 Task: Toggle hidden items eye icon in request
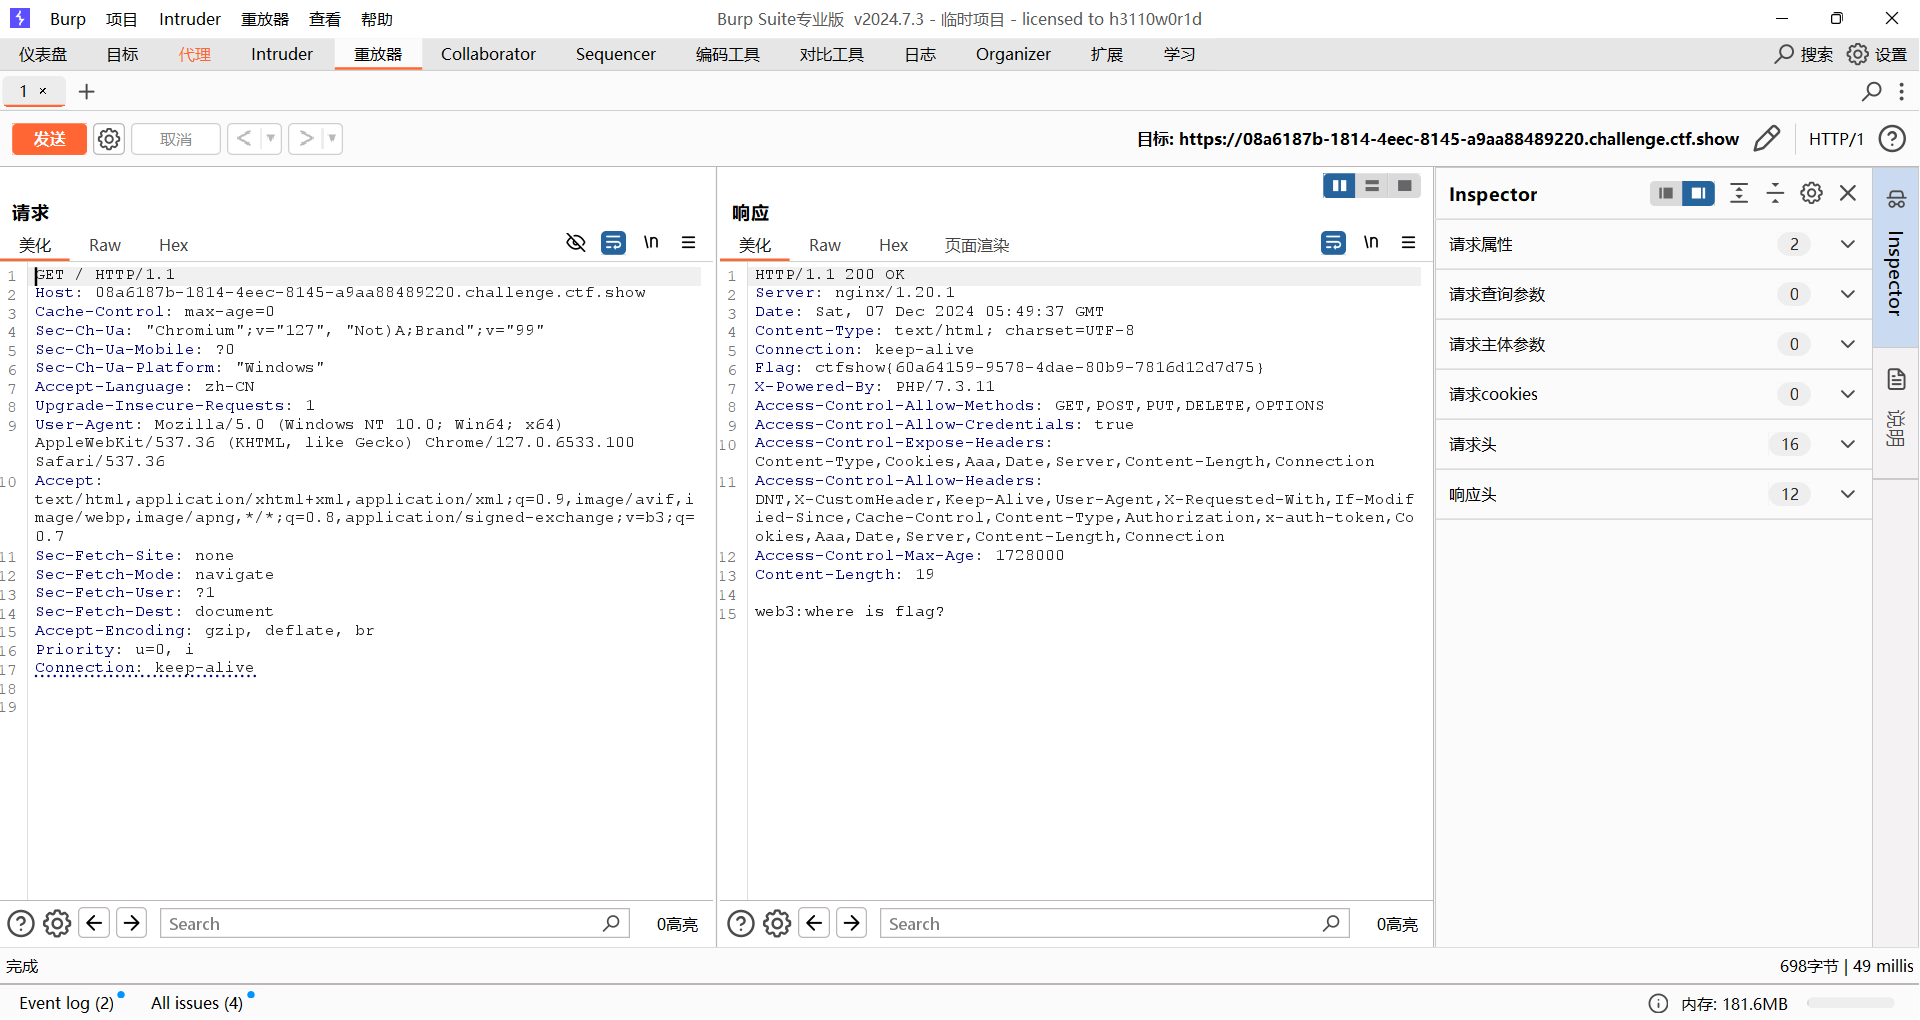click(x=576, y=242)
